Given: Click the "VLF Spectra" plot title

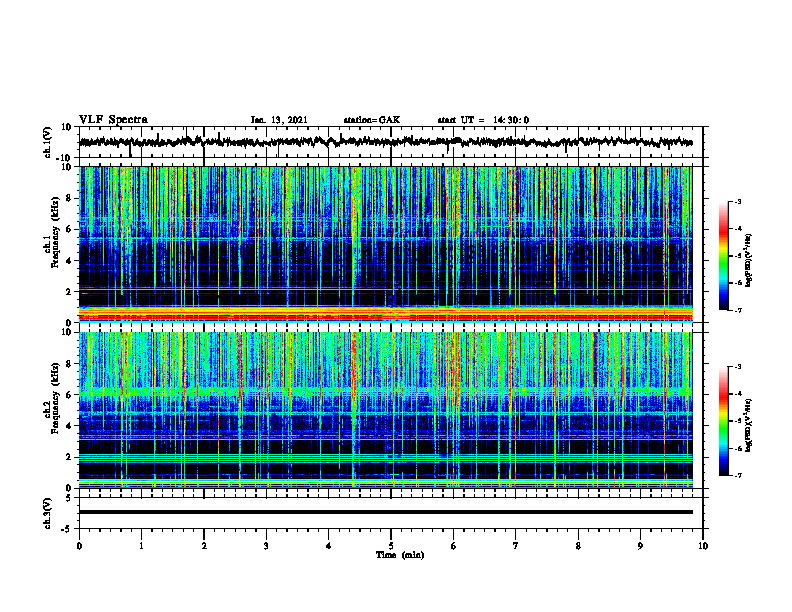Looking at the screenshot, I should [113, 120].
